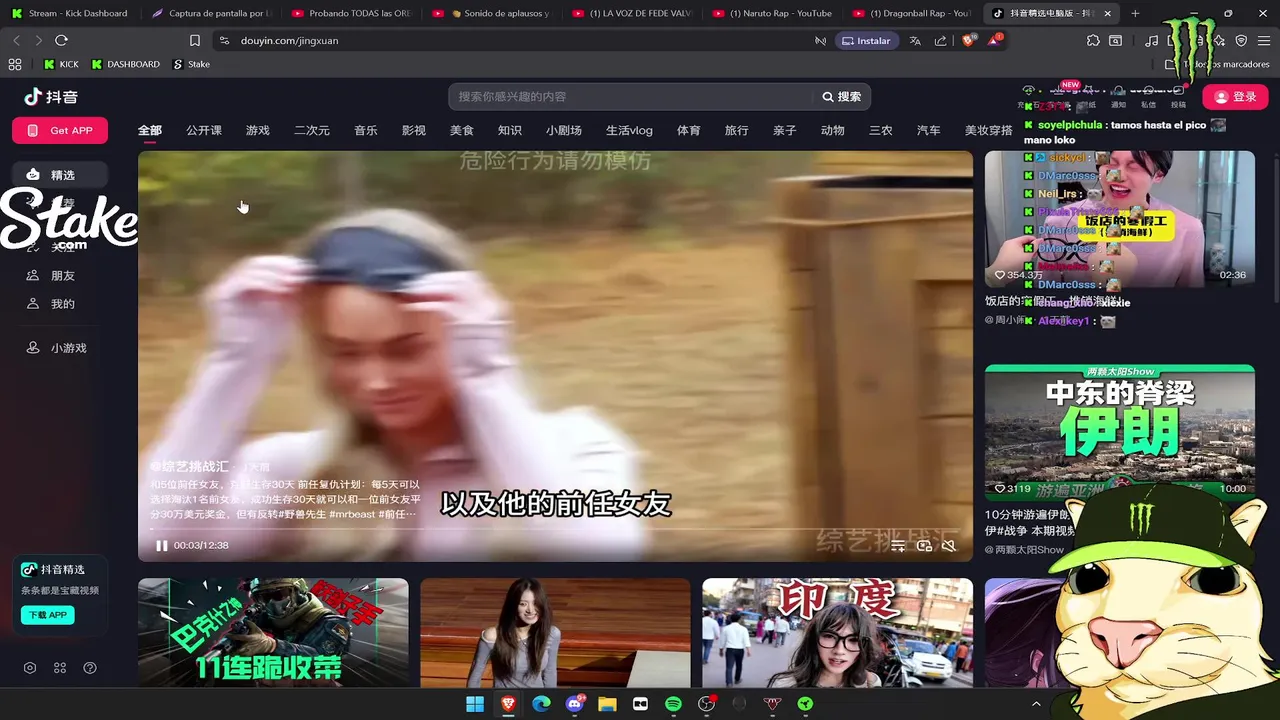Open the 11连跪收菜 video thumbnail
The image size is (1280, 720).
click(273, 633)
